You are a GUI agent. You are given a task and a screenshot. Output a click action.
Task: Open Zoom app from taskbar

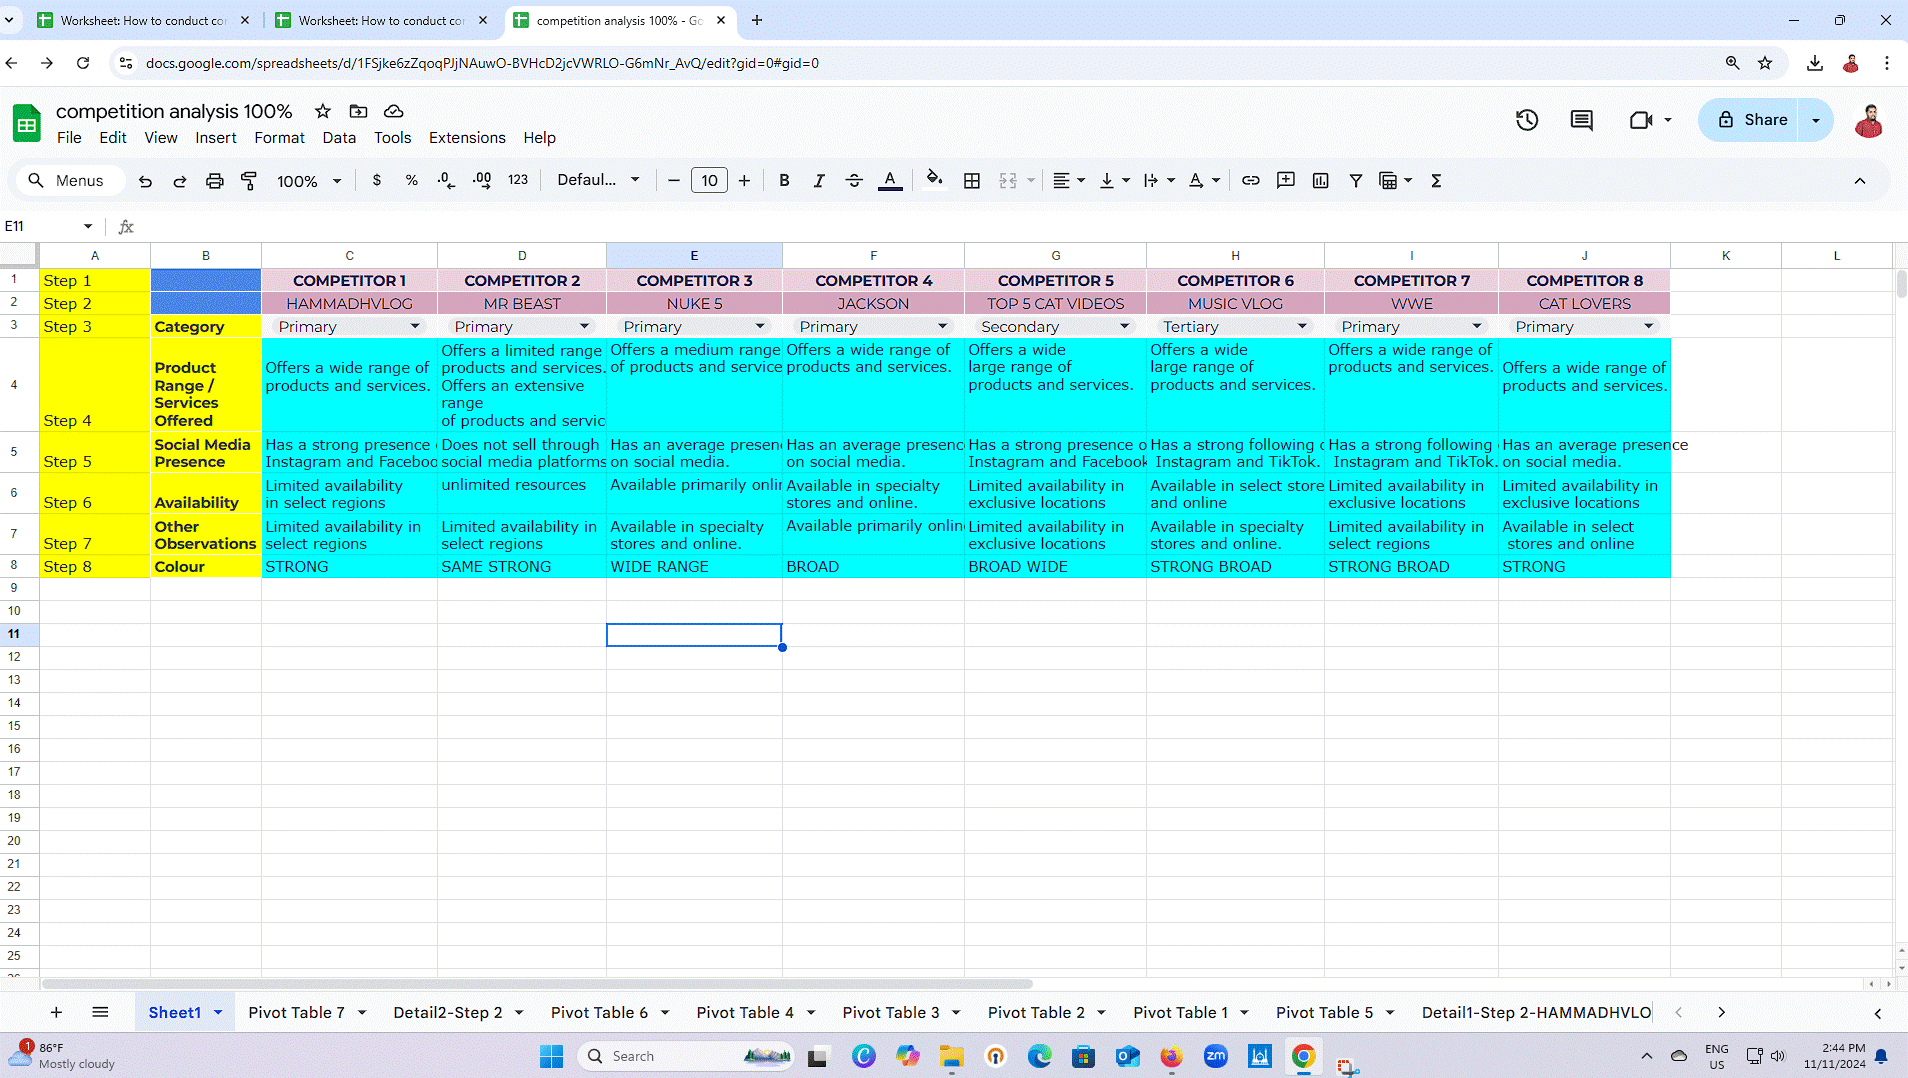[x=1215, y=1056]
